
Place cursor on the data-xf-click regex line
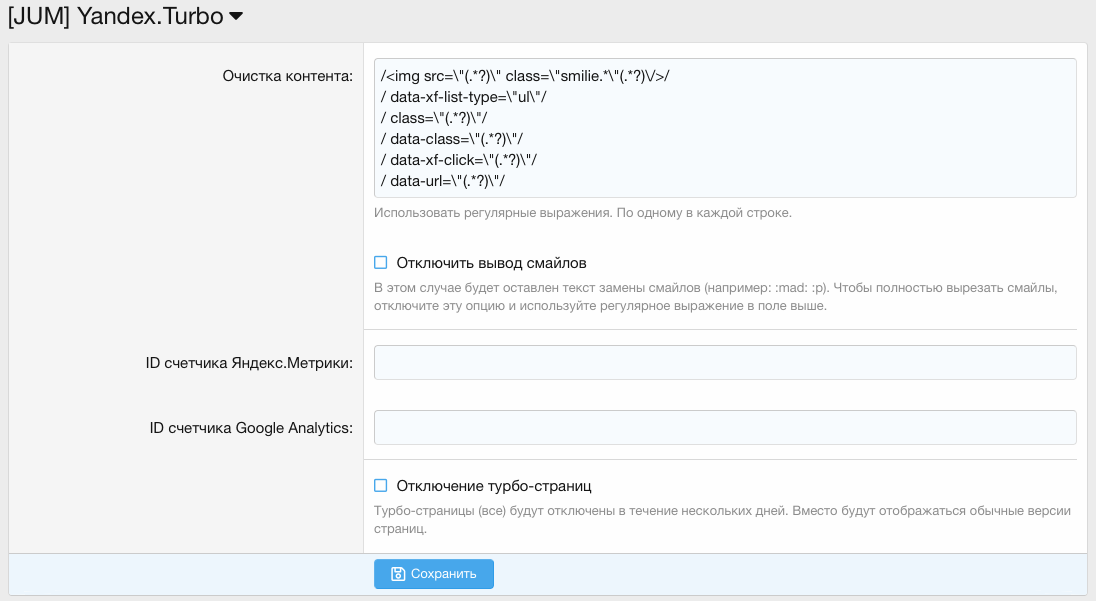pyautogui.click(x=460, y=160)
